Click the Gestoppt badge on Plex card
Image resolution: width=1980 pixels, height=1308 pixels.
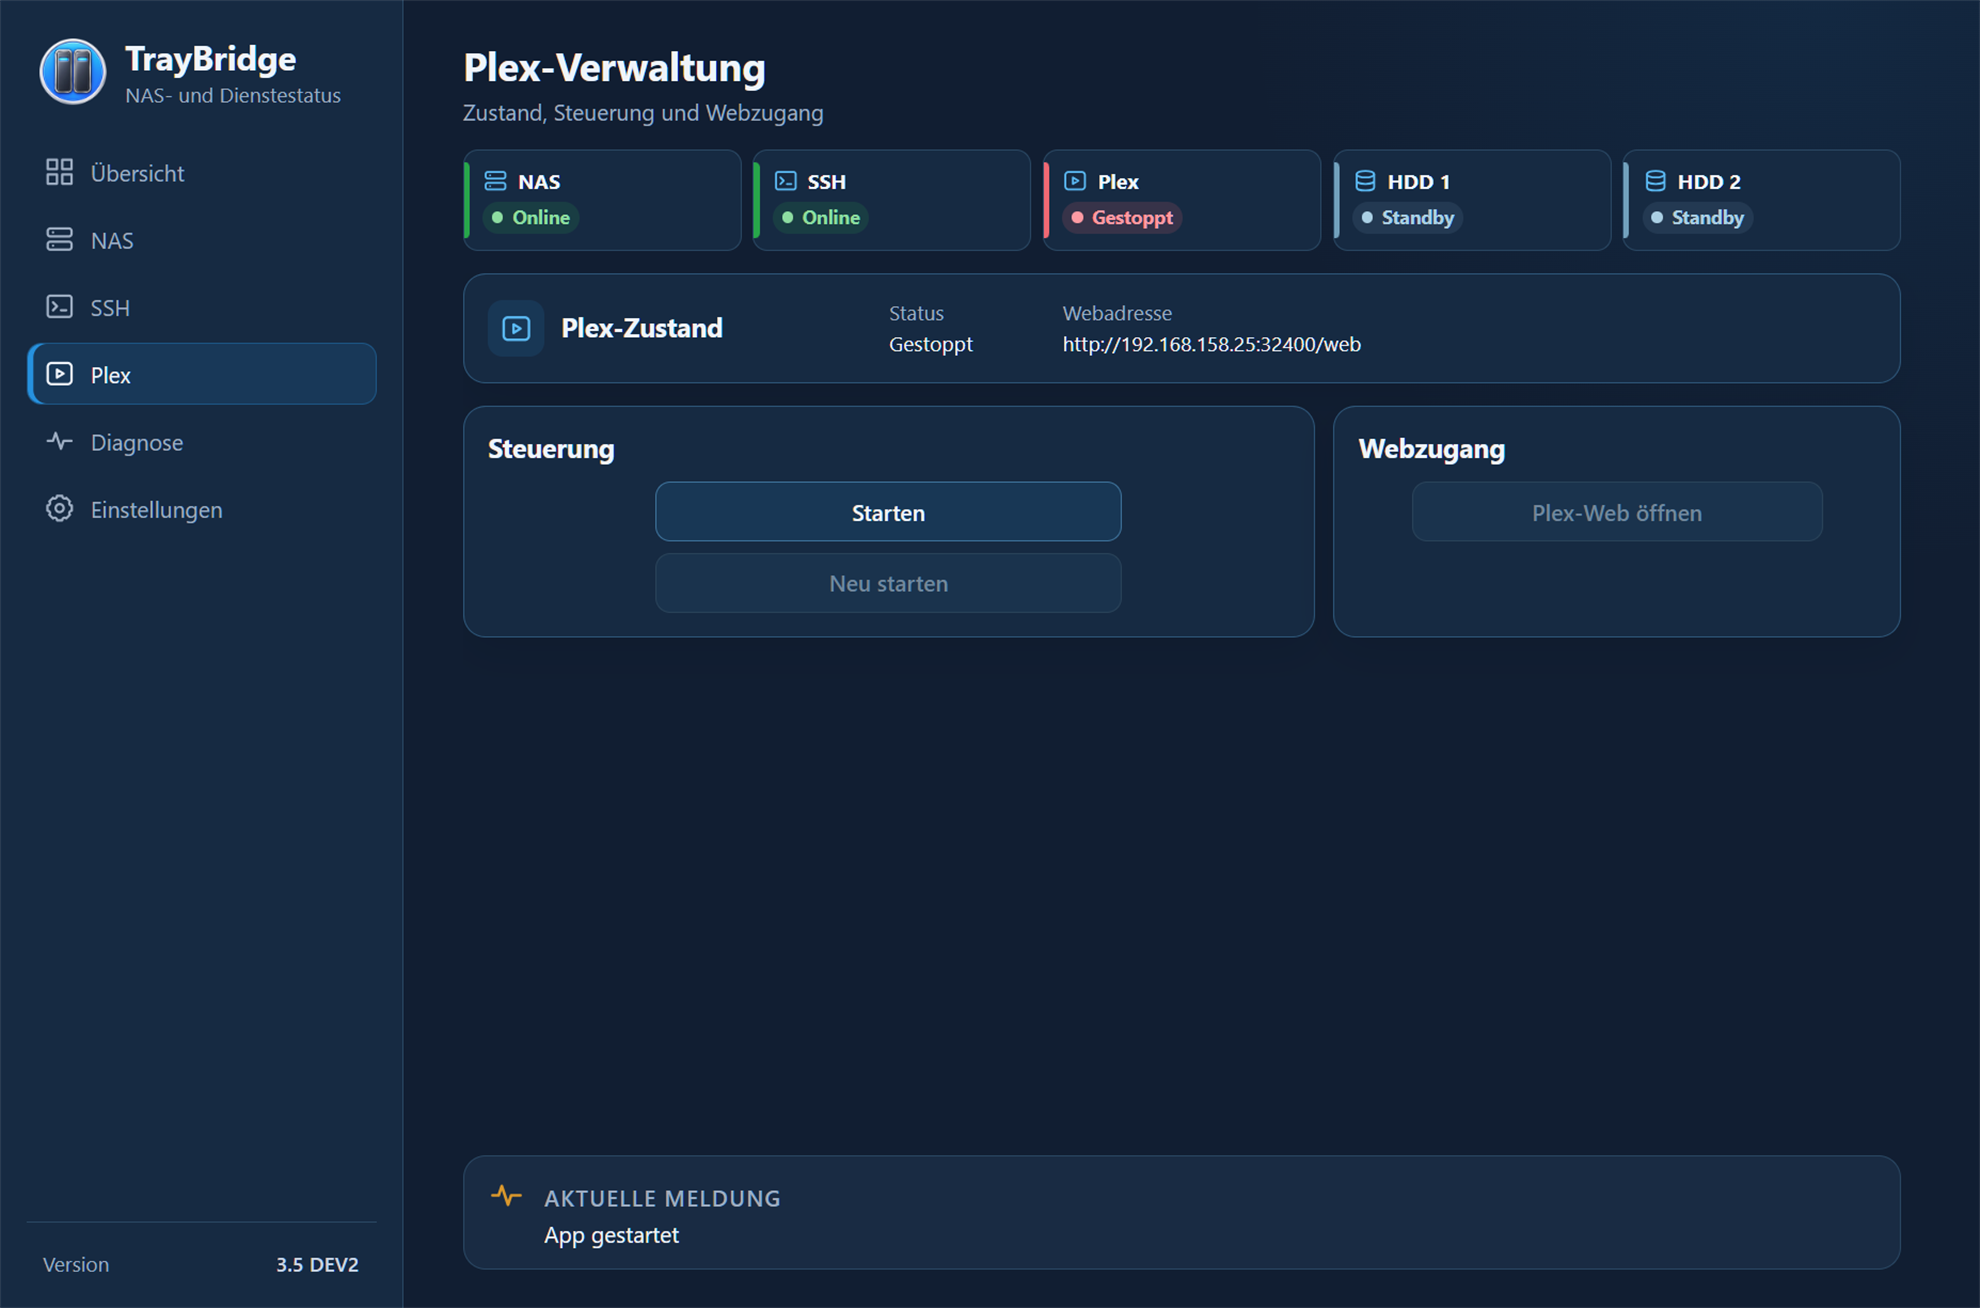click(x=1121, y=217)
